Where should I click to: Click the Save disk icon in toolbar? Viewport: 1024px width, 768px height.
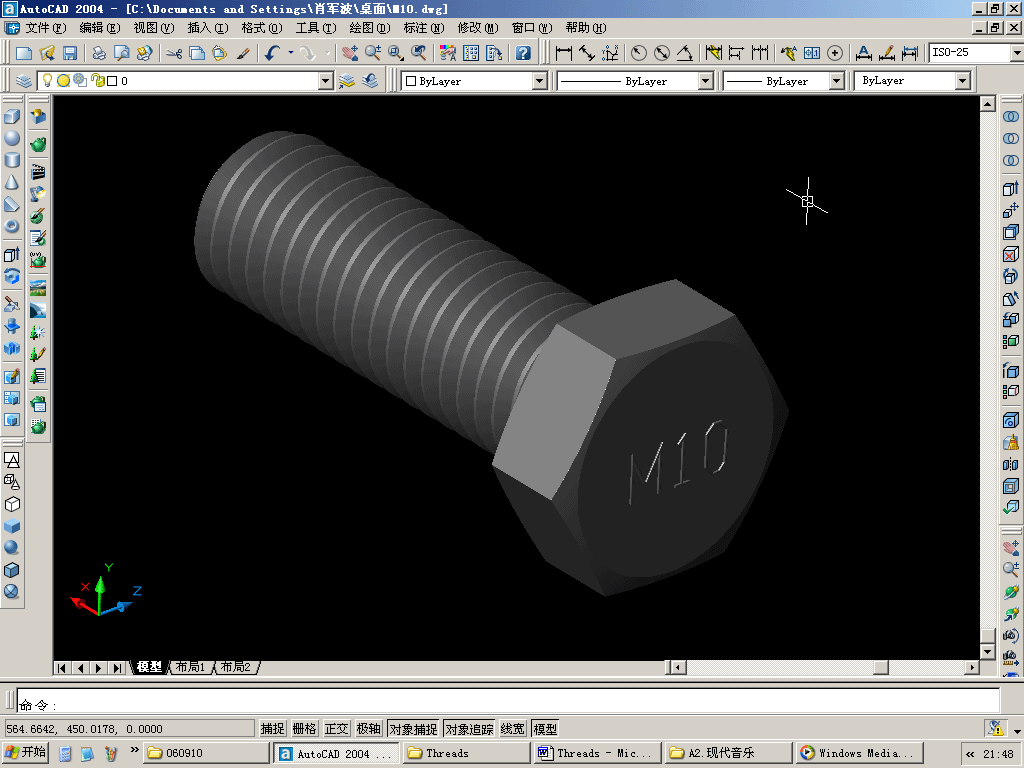tap(70, 53)
